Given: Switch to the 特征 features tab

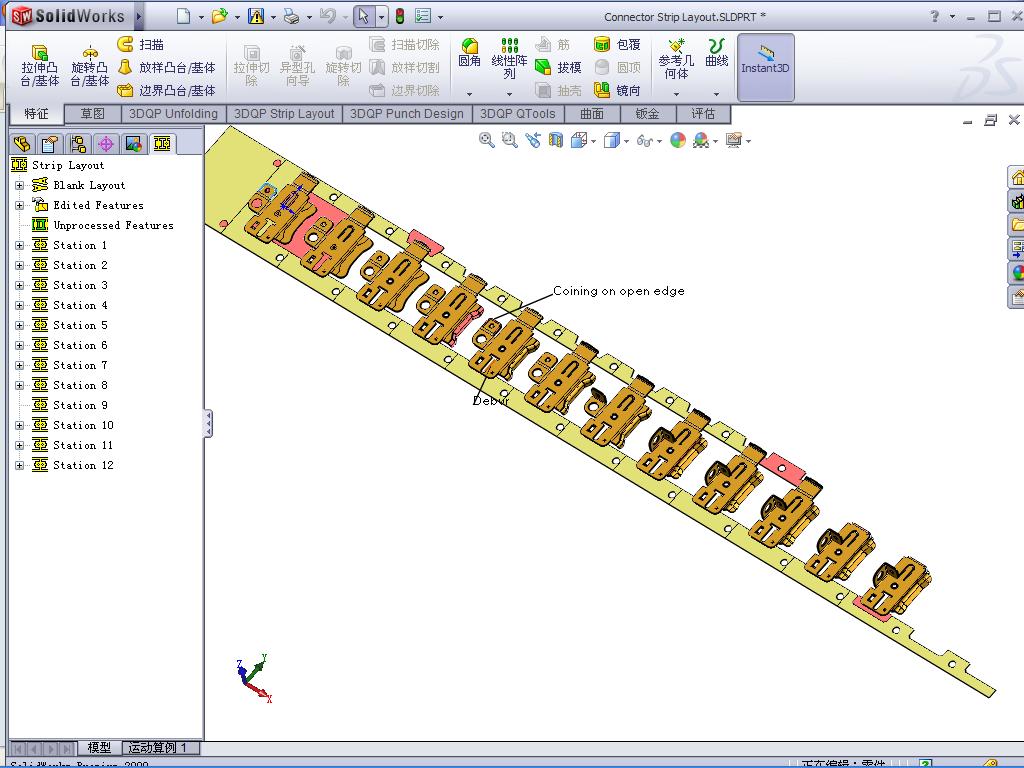Looking at the screenshot, I should 37,114.
